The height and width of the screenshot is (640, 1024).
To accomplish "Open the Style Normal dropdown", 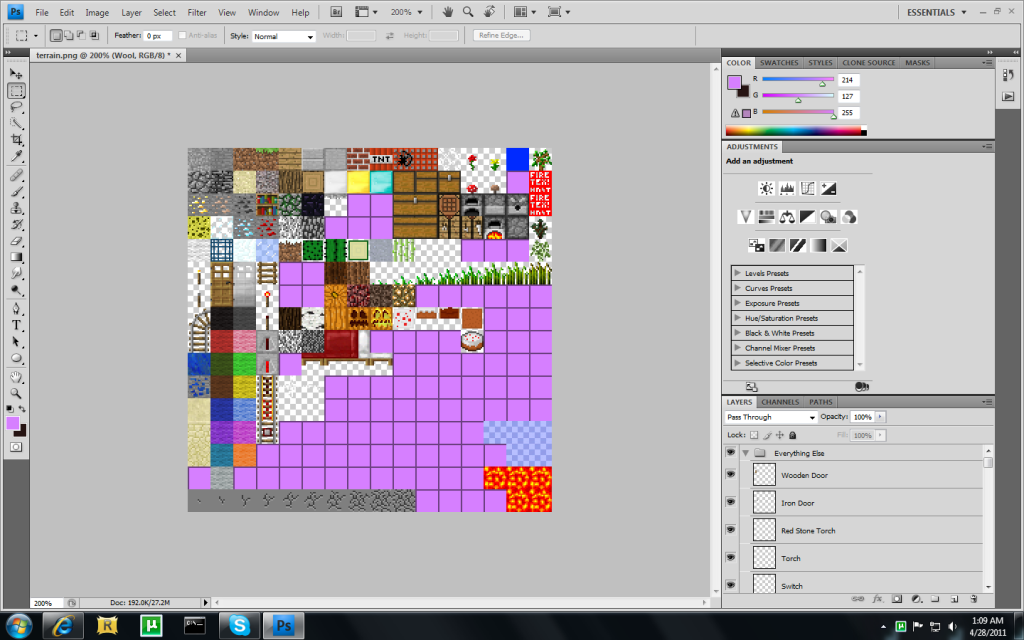I will [283, 36].
